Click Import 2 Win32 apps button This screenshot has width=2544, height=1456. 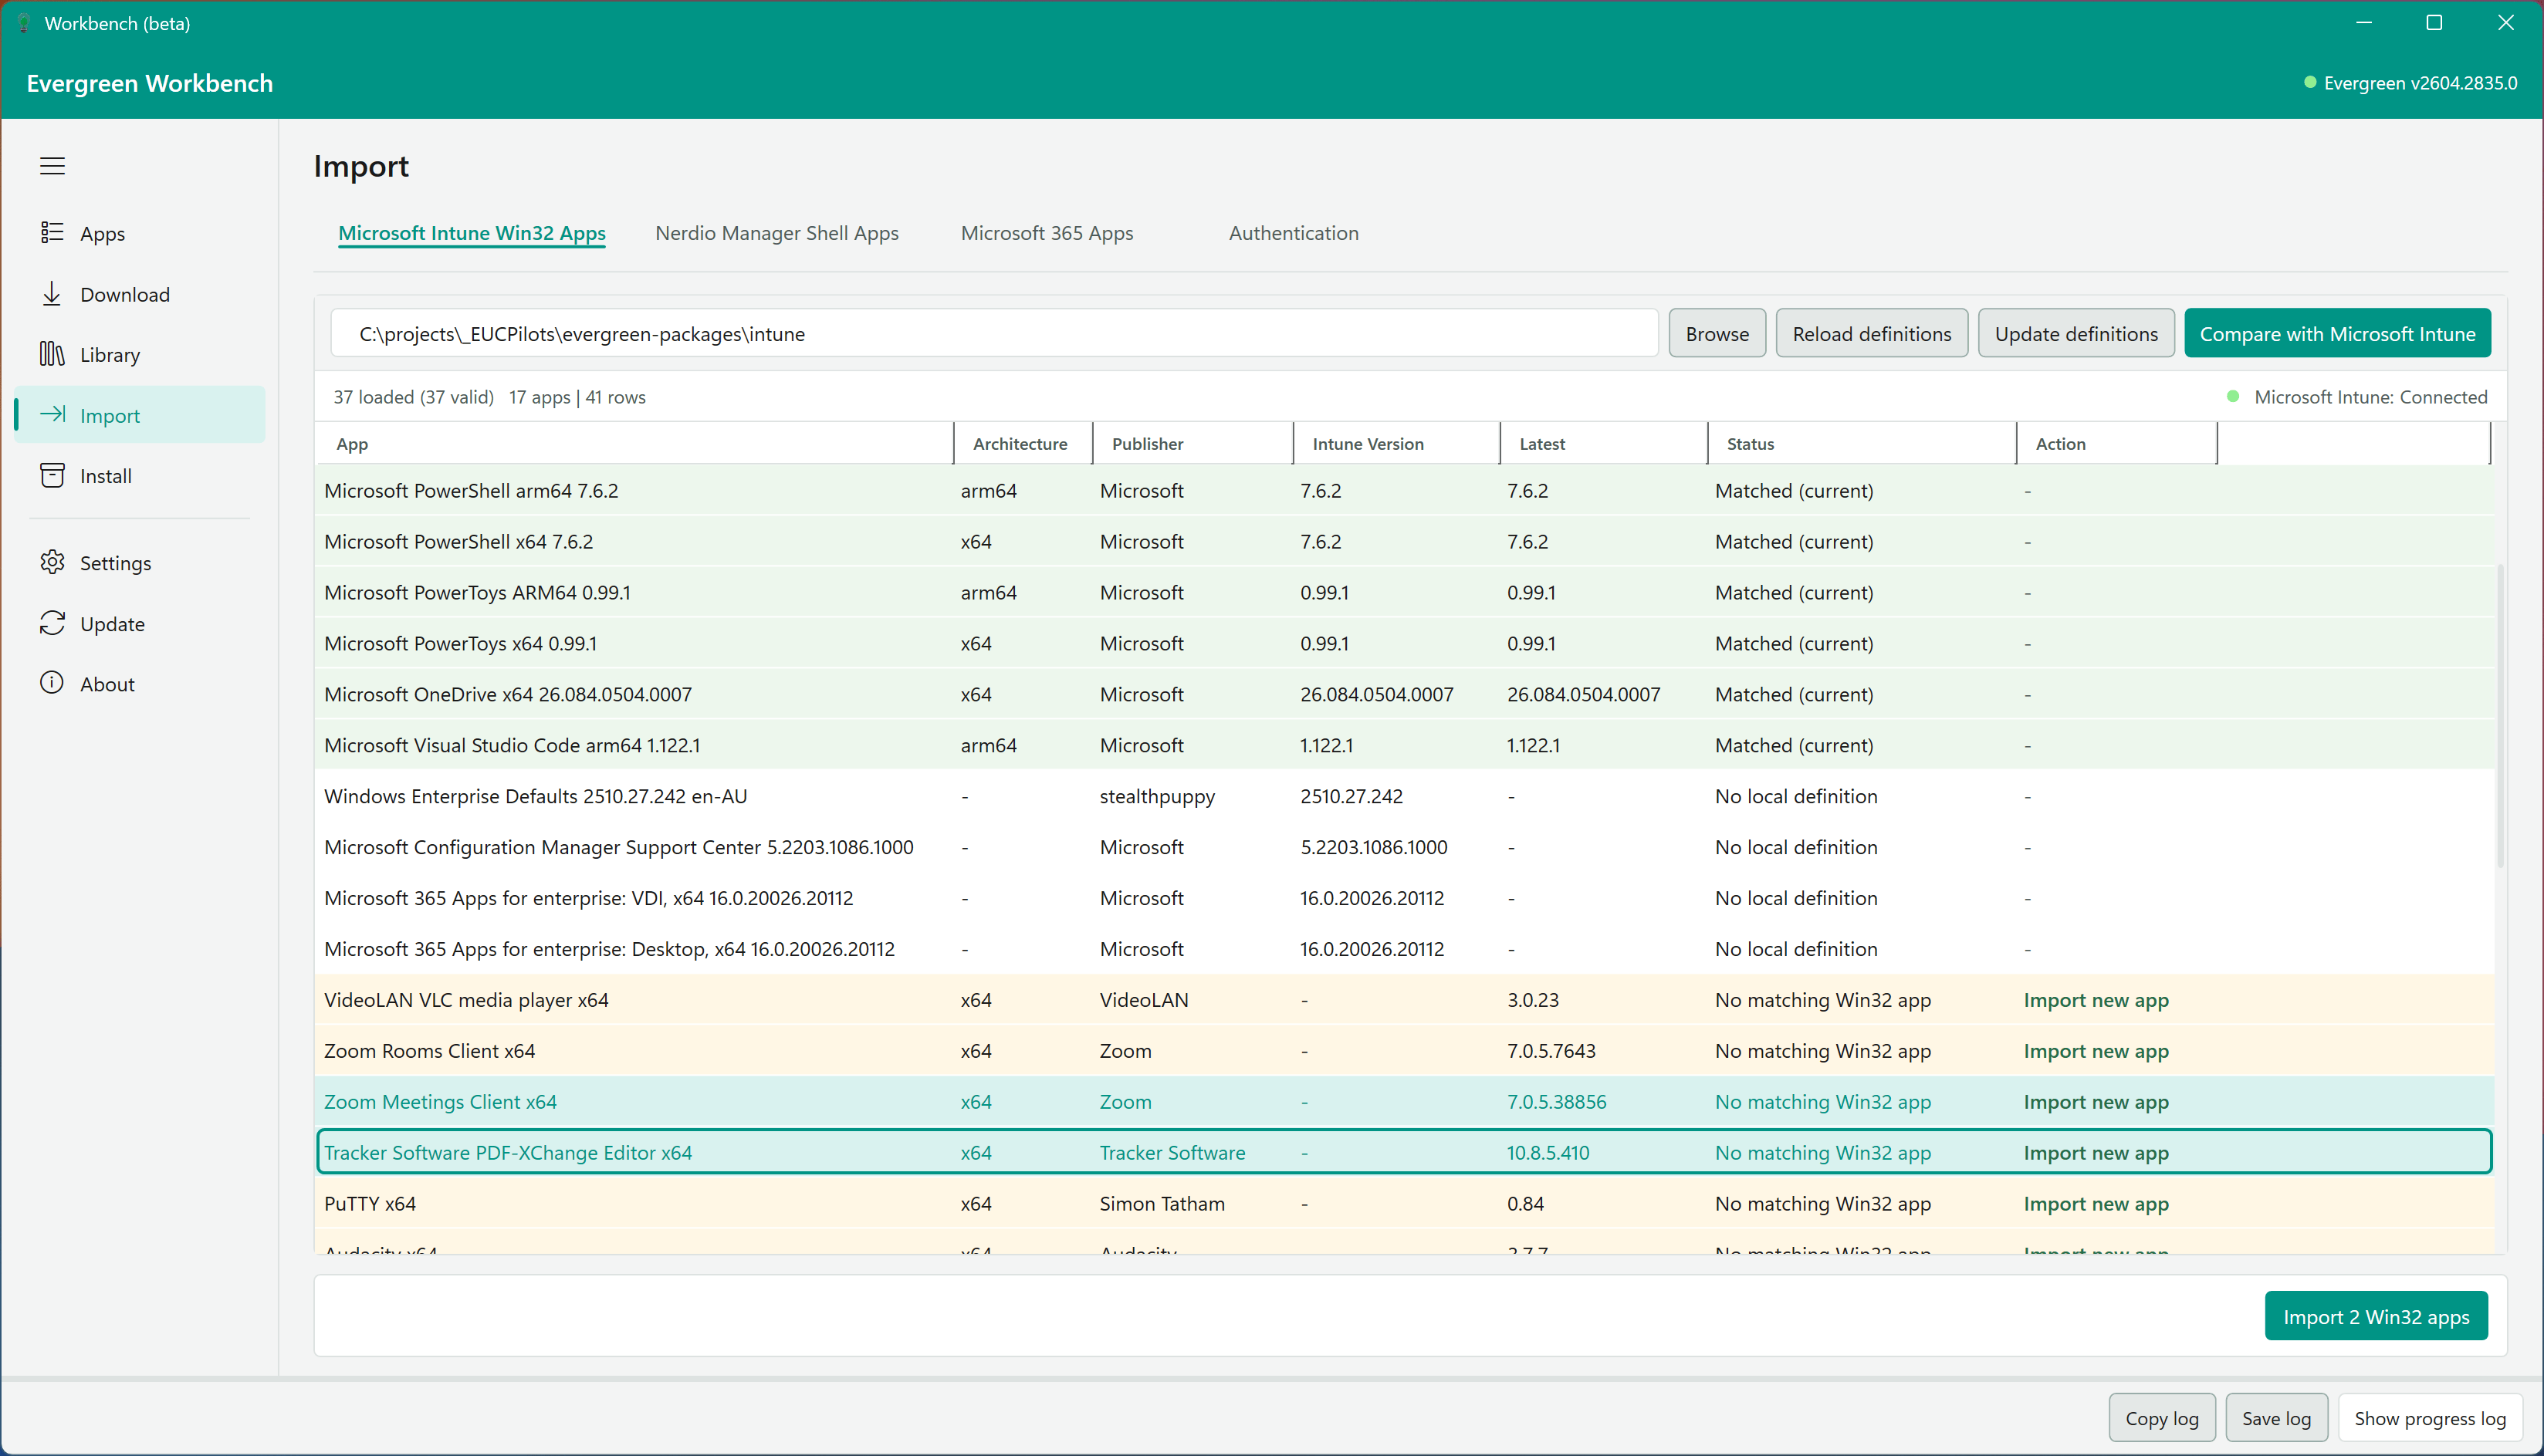(x=2376, y=1316)
